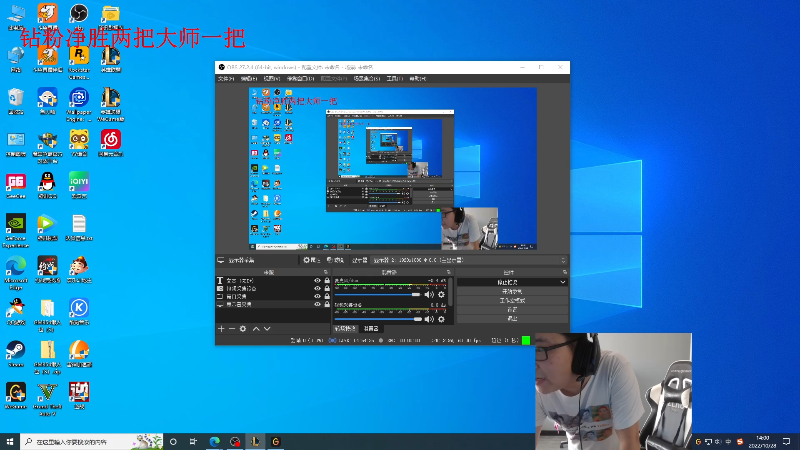
Task: Switch to the Audio Mixer tab below mixer
Action: pos(371,329)
